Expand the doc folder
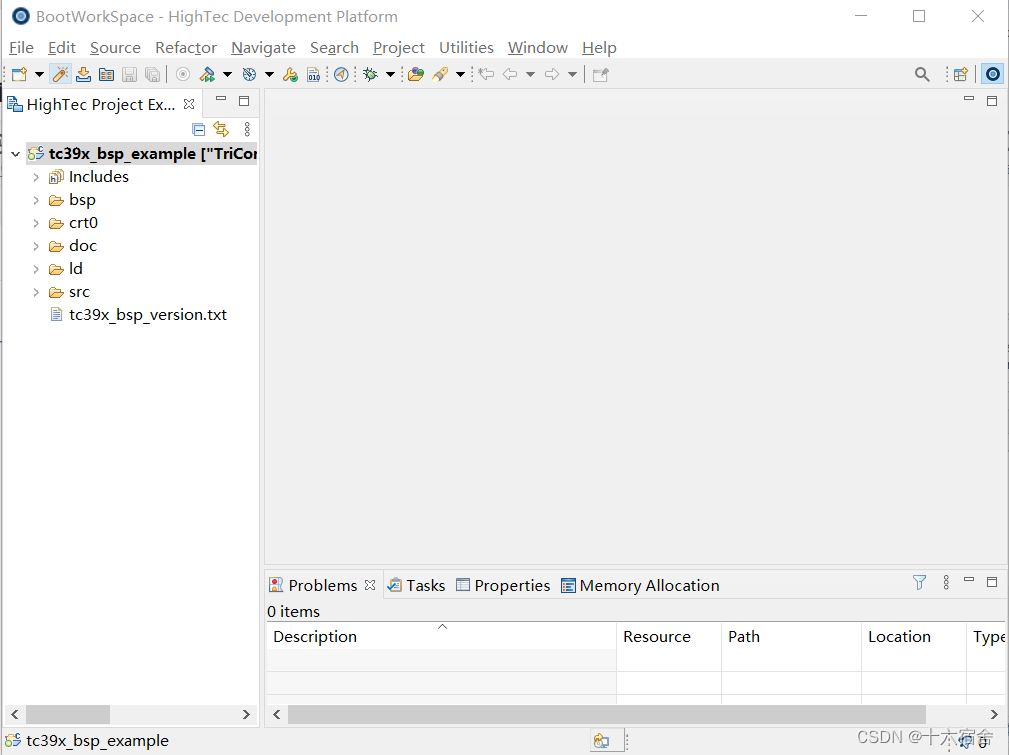This screenshot has height=755, width=1009. click(x=36, y=246)
